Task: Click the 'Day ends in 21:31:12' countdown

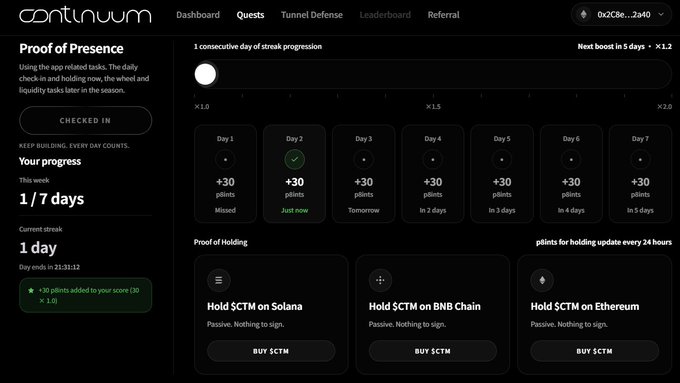Action: 49,267
